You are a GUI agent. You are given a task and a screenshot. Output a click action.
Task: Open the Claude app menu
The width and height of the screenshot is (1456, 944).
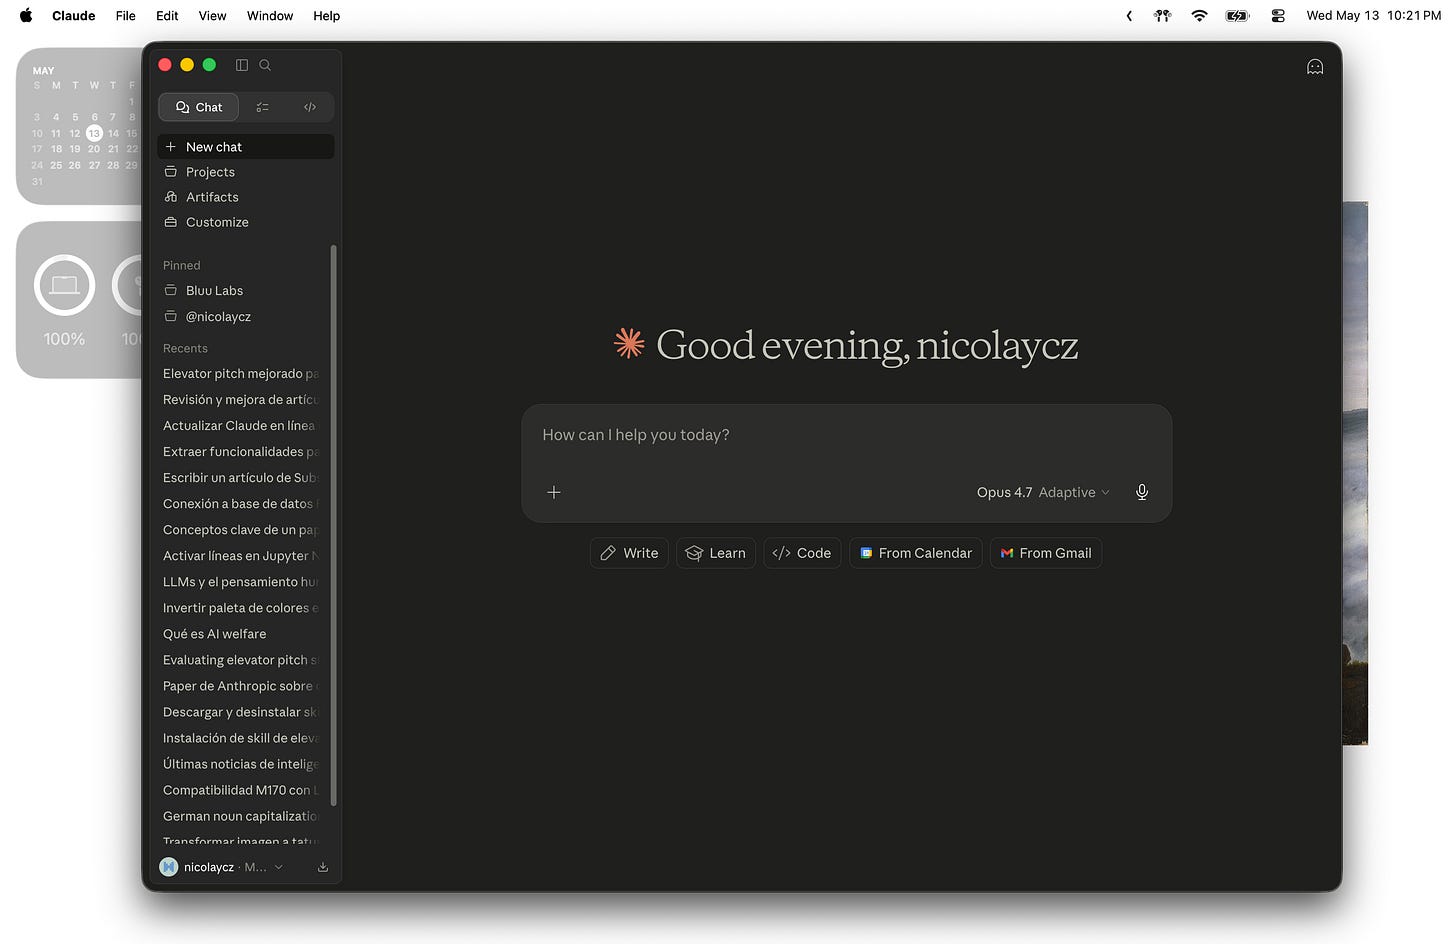pos(74,16)
